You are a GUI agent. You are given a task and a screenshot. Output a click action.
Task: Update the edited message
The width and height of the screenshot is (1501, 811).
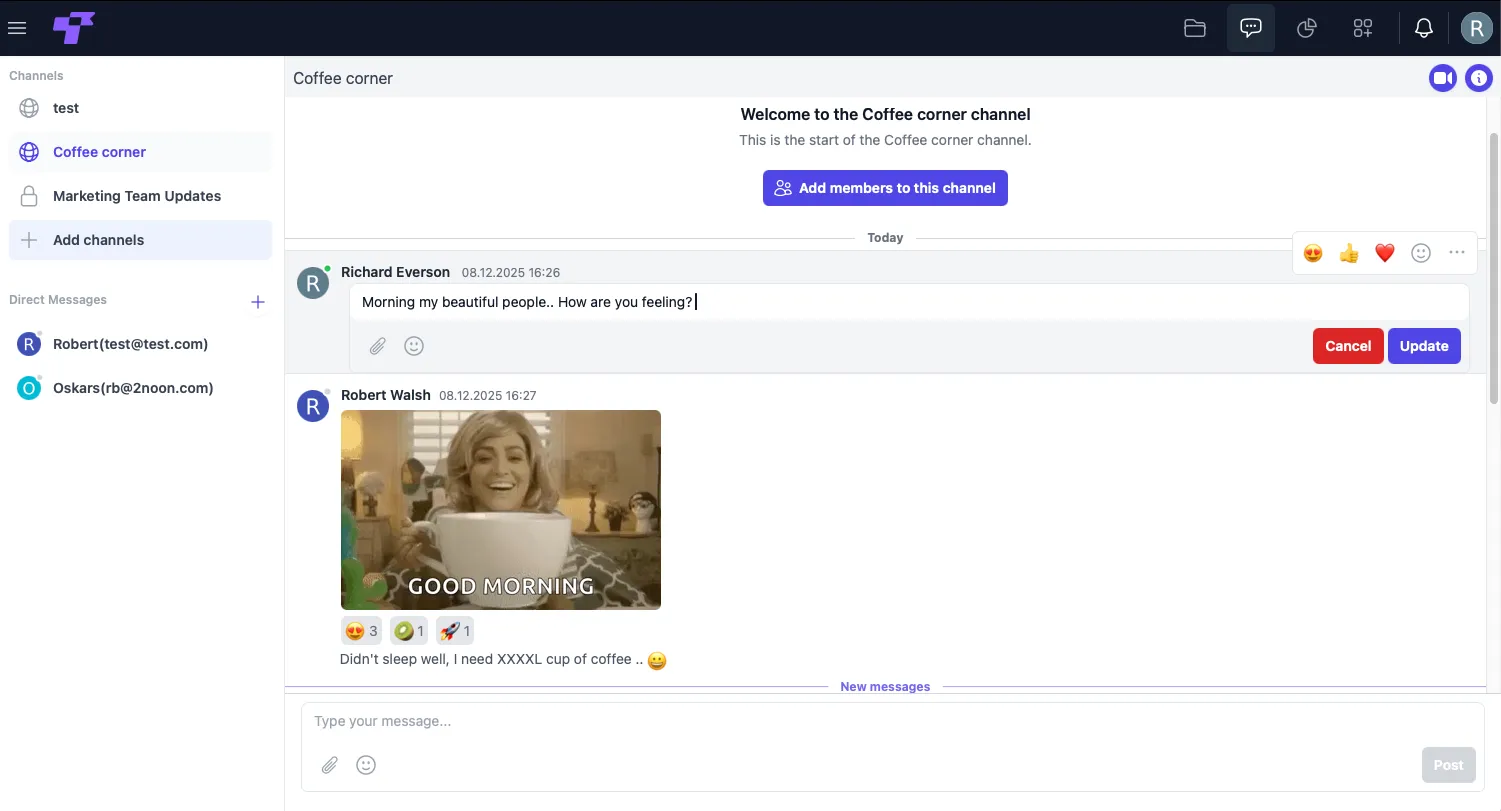(1424, 346)
